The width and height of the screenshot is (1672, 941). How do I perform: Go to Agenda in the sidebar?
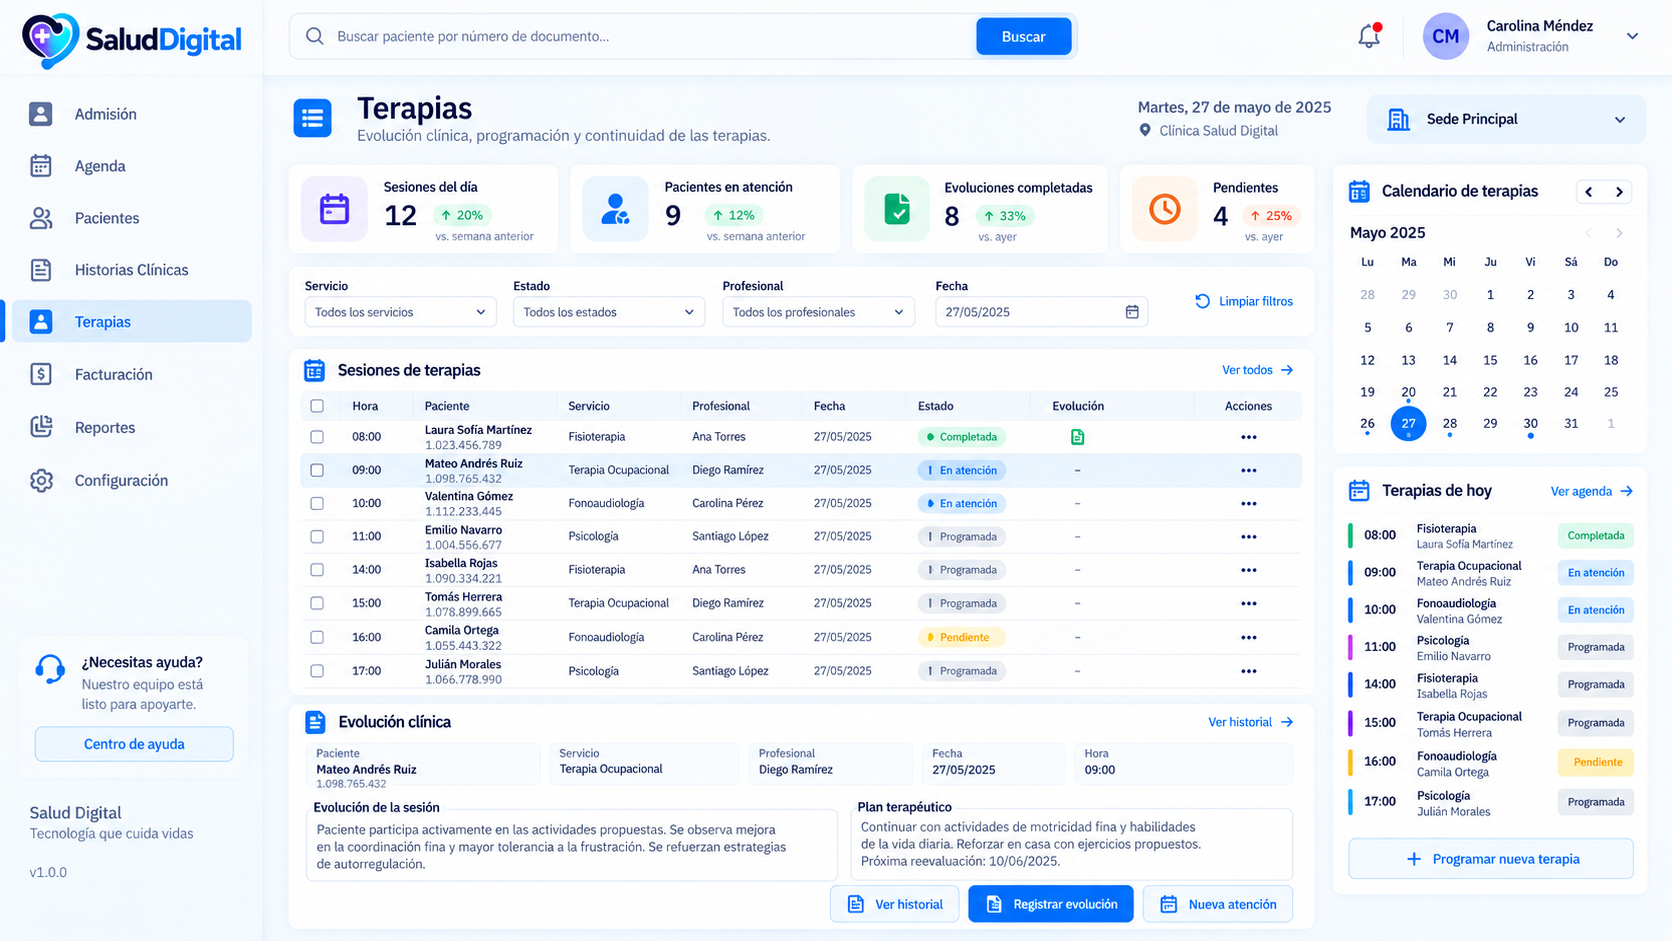pos(131,166)
